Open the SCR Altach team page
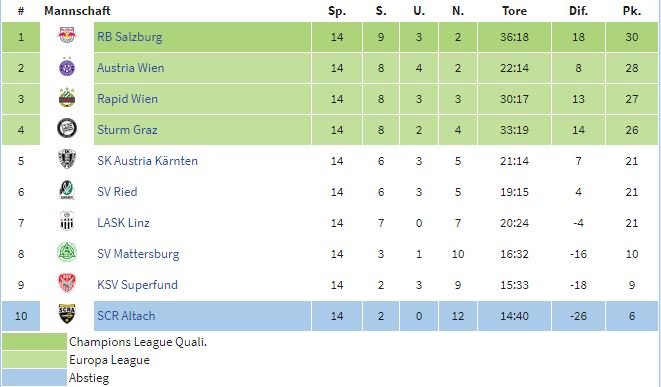The height and width of the screenshot is (387, 661). coord(126,316)
